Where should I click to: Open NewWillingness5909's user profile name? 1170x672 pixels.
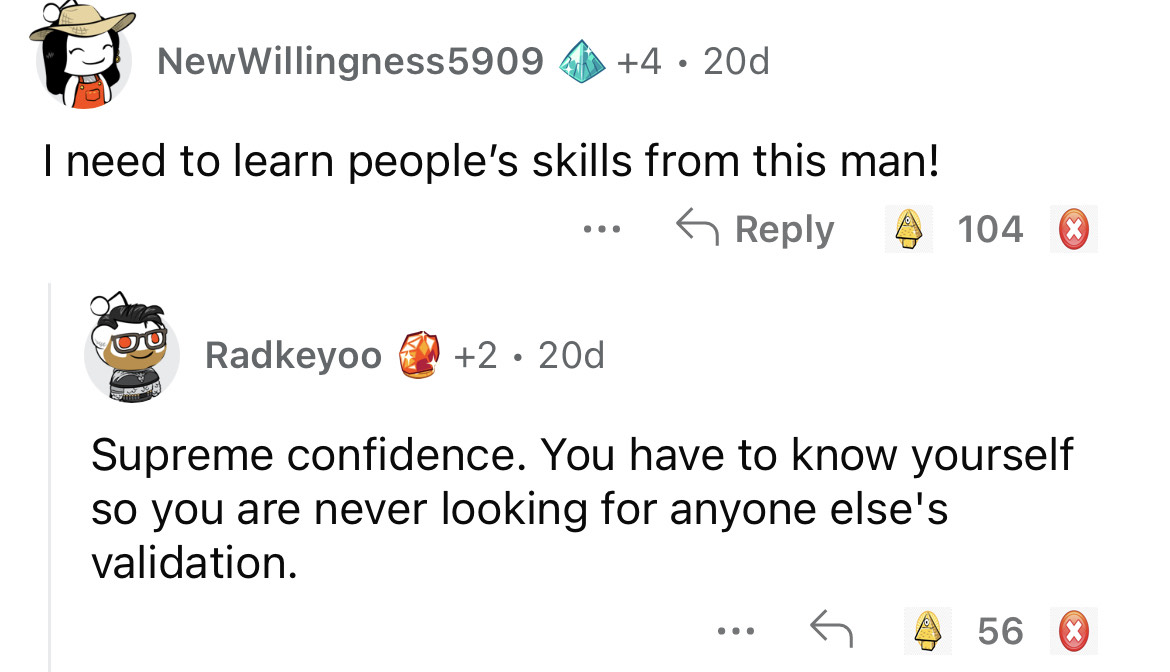(x=350, y=62)
